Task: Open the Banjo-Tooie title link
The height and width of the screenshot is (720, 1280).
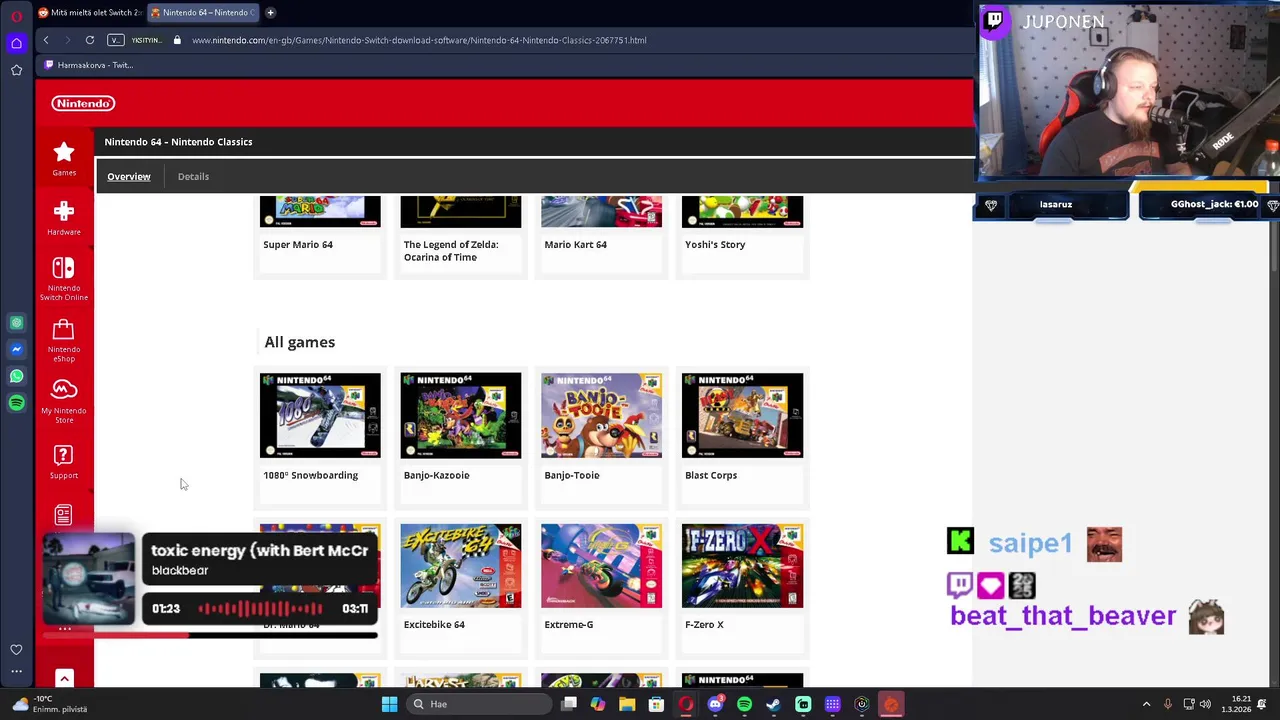Action: coord(572,475)
